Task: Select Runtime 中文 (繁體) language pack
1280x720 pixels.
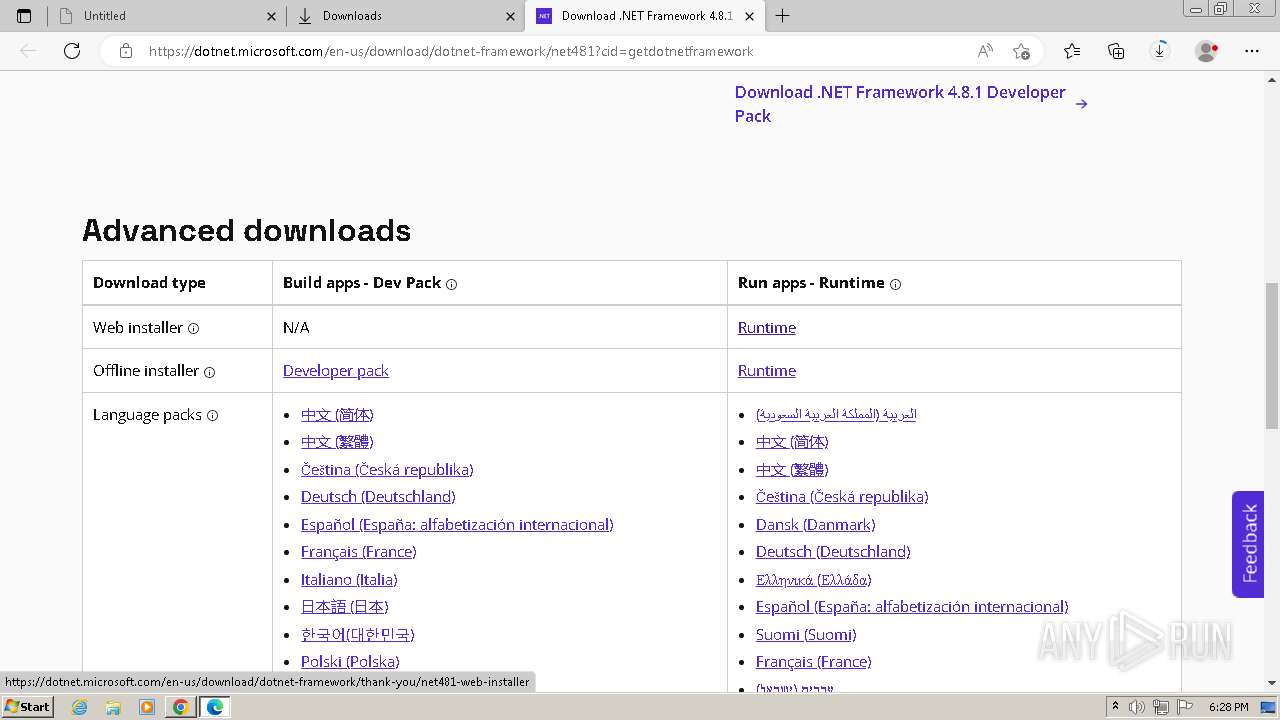Action: (x=792, y=469)
